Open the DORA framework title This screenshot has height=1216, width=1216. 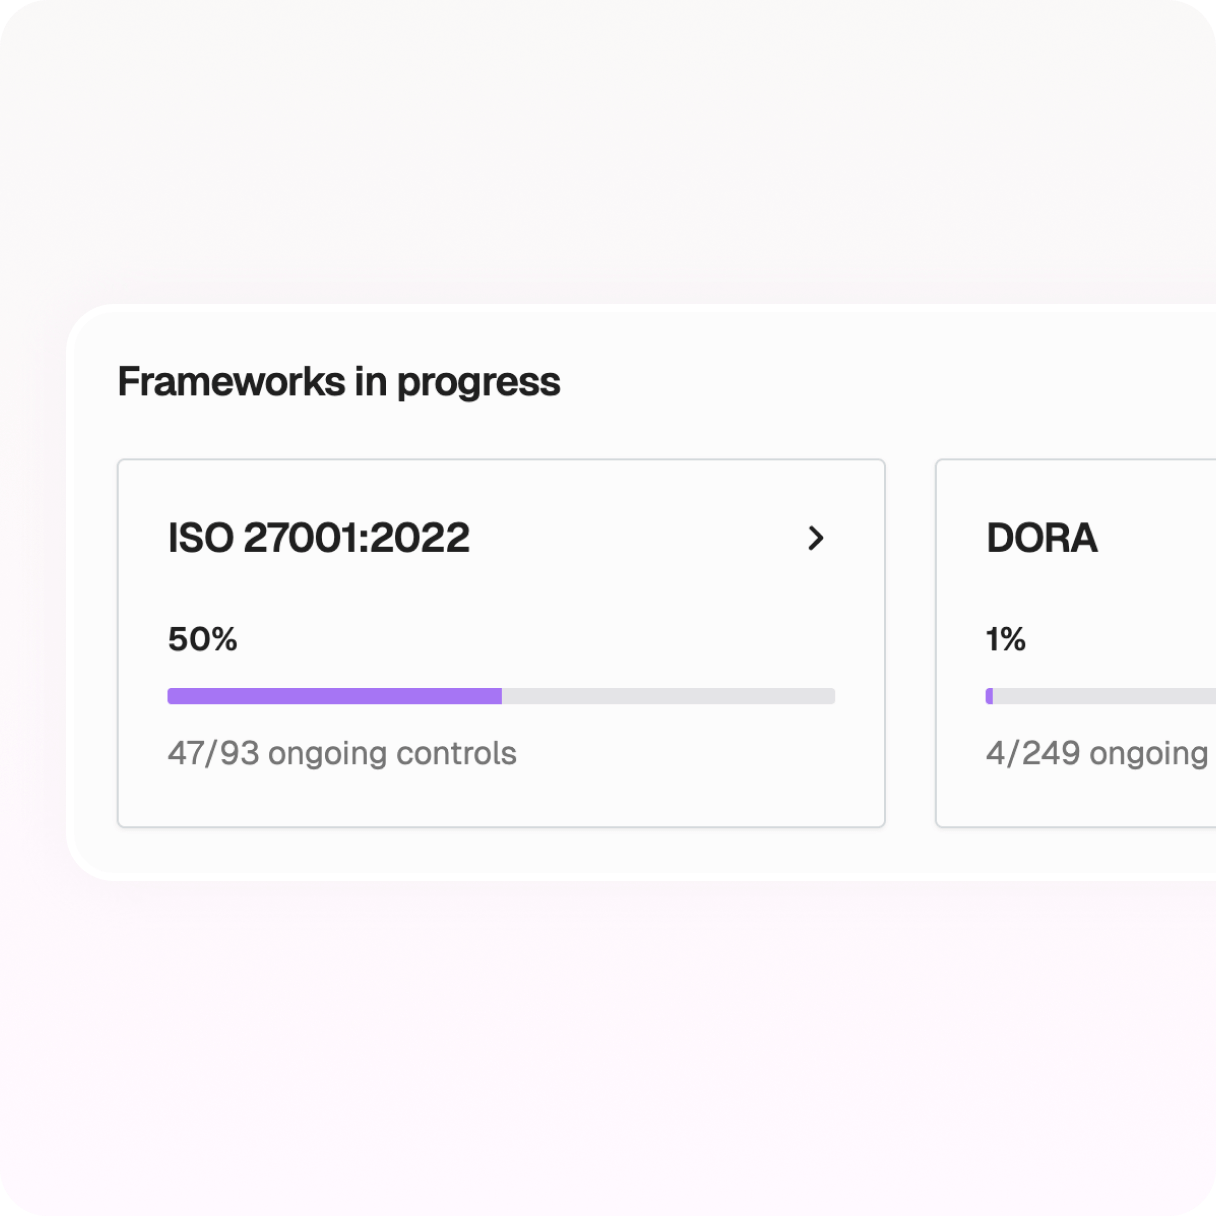pyautogui.click(x=1041, y=538)
